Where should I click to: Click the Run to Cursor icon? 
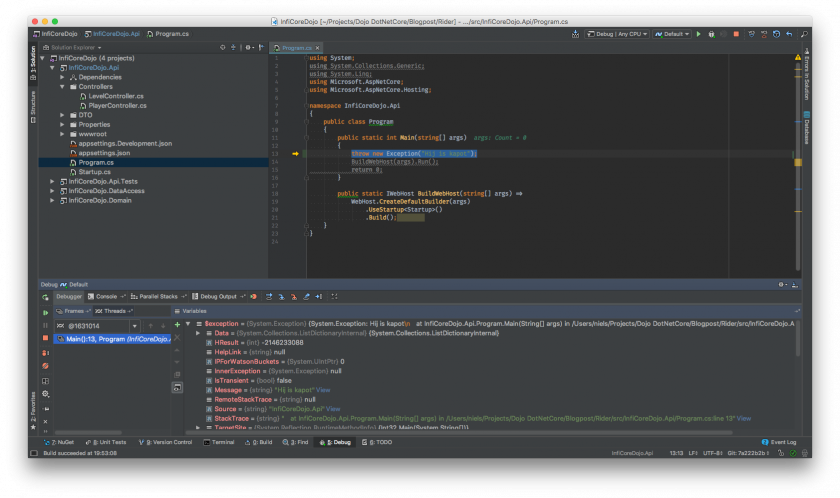(x=319, y=297)
